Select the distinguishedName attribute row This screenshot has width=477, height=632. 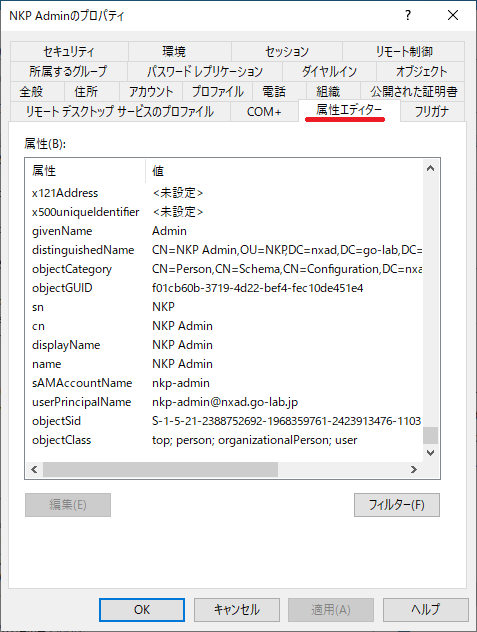pyautogui.click(x=225, y=250)
